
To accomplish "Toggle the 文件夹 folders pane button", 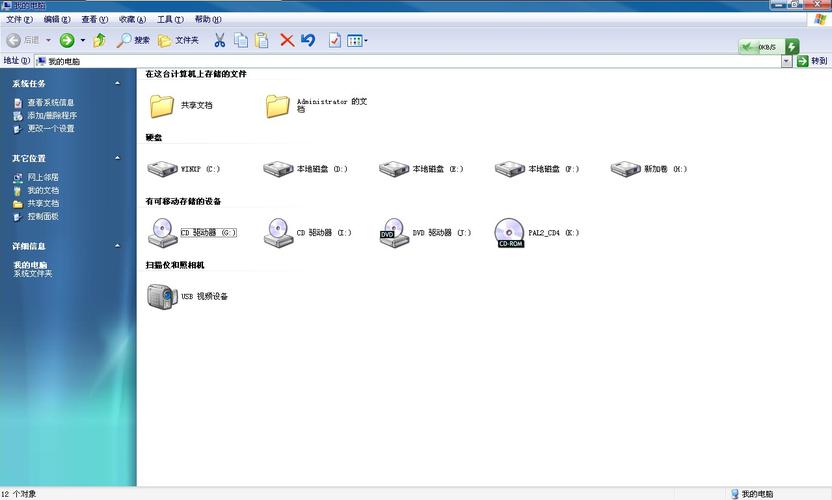I will tap(178, 40).
